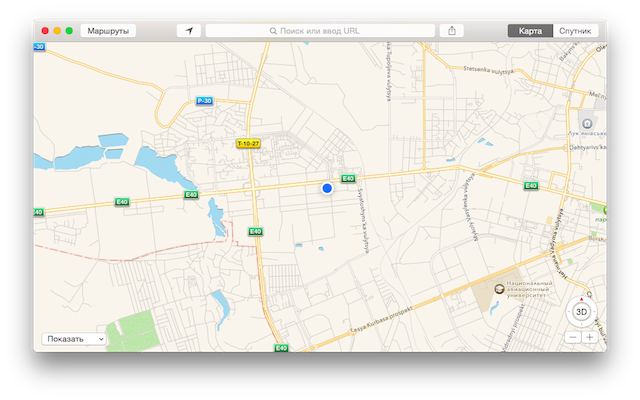Viewport: 640px width, 400px height.
Task: Toggle the 3D view compass button
Action: (581, 312)
